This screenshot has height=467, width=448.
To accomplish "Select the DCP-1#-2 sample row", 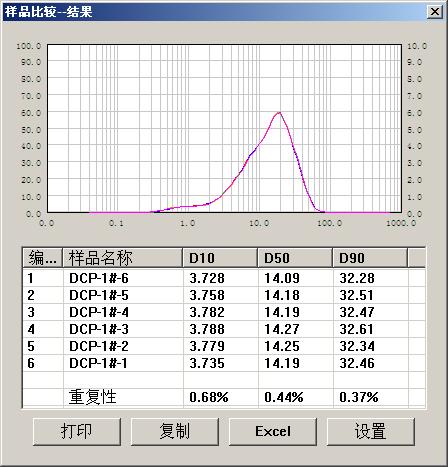I will [224, 346].
